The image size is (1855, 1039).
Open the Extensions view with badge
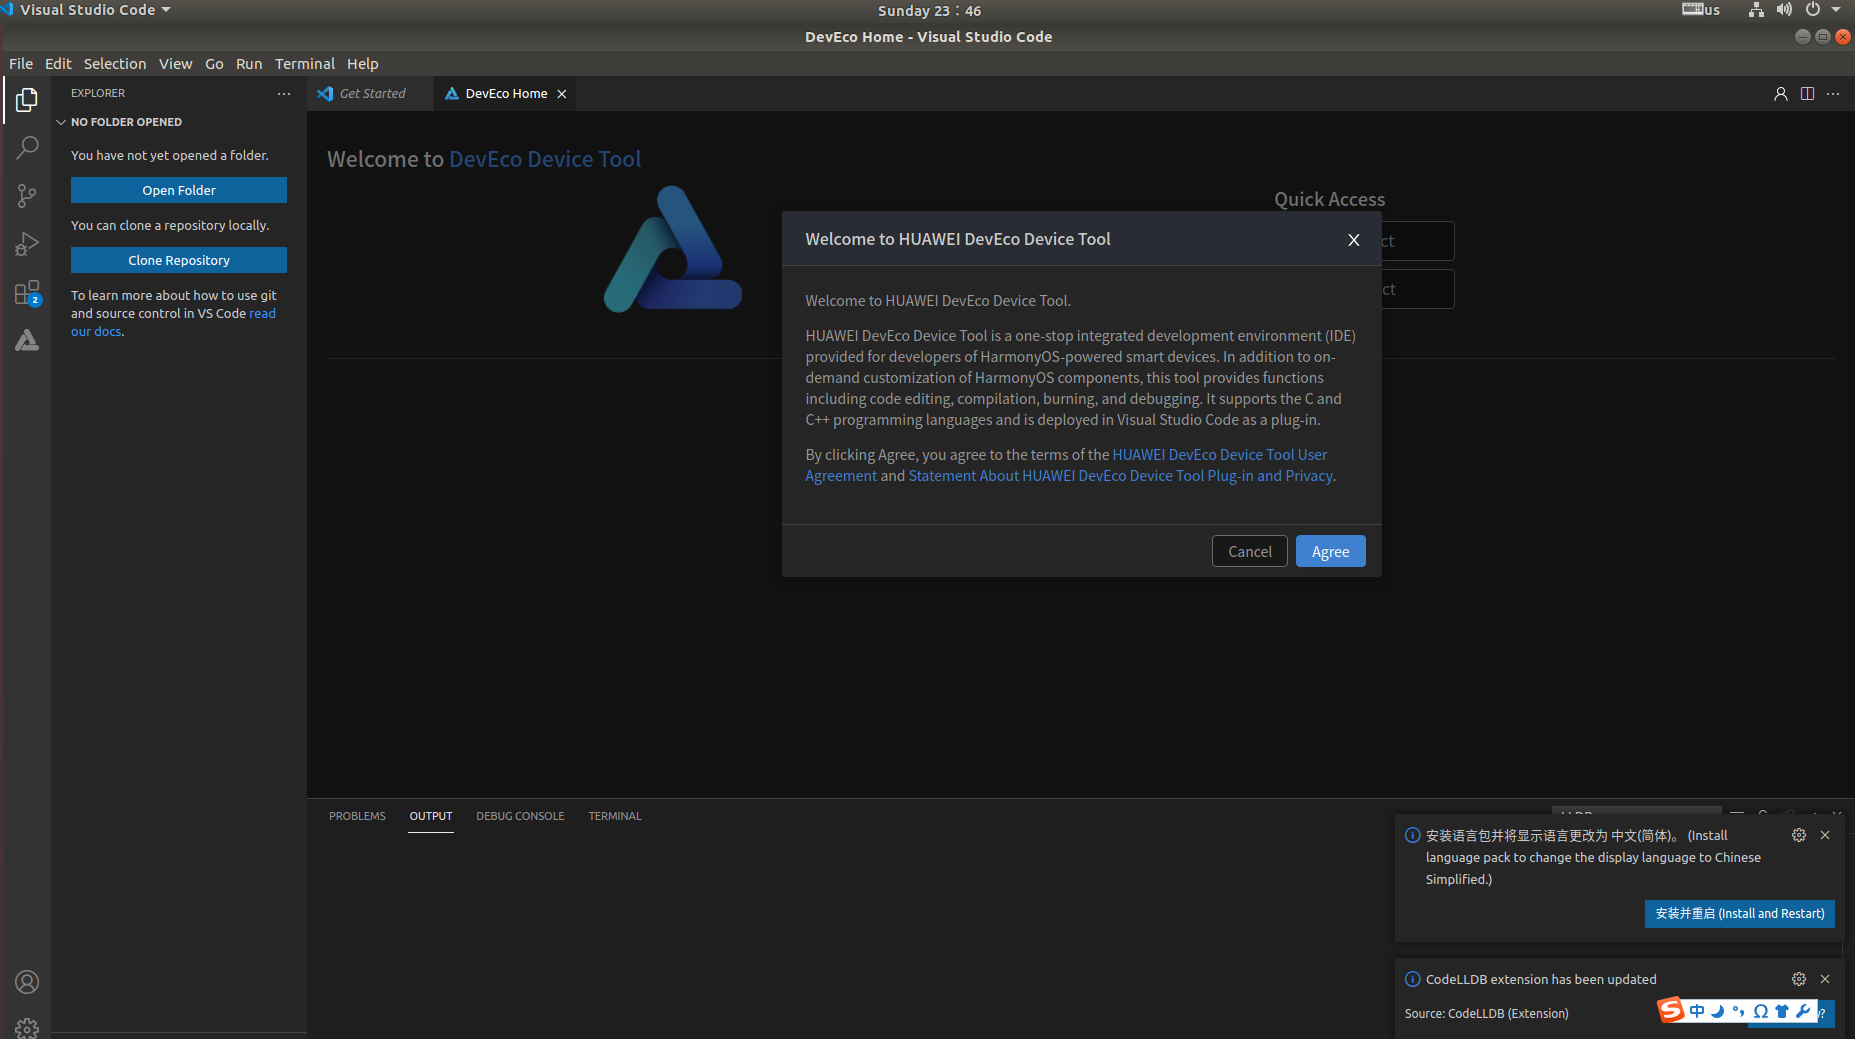27,292
